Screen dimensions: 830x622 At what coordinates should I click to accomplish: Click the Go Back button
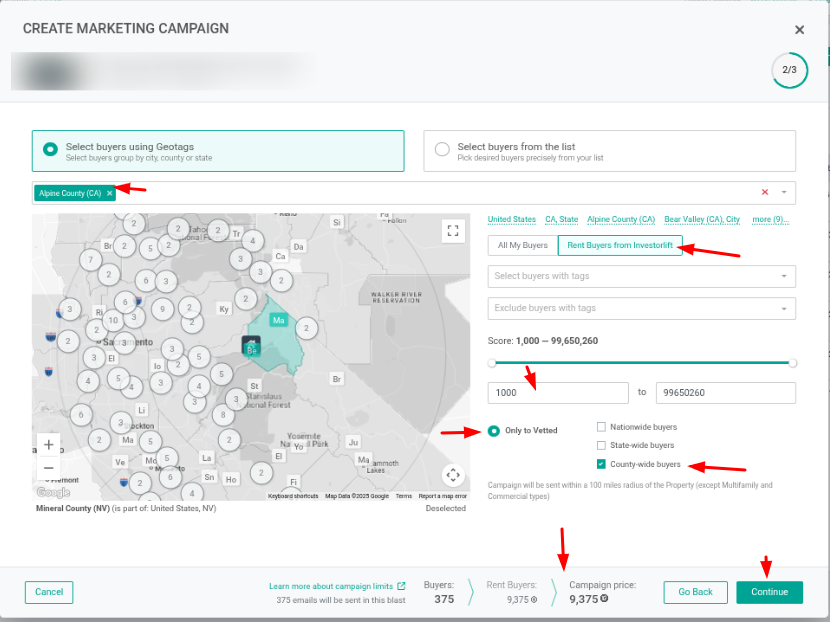click(695, 592)
